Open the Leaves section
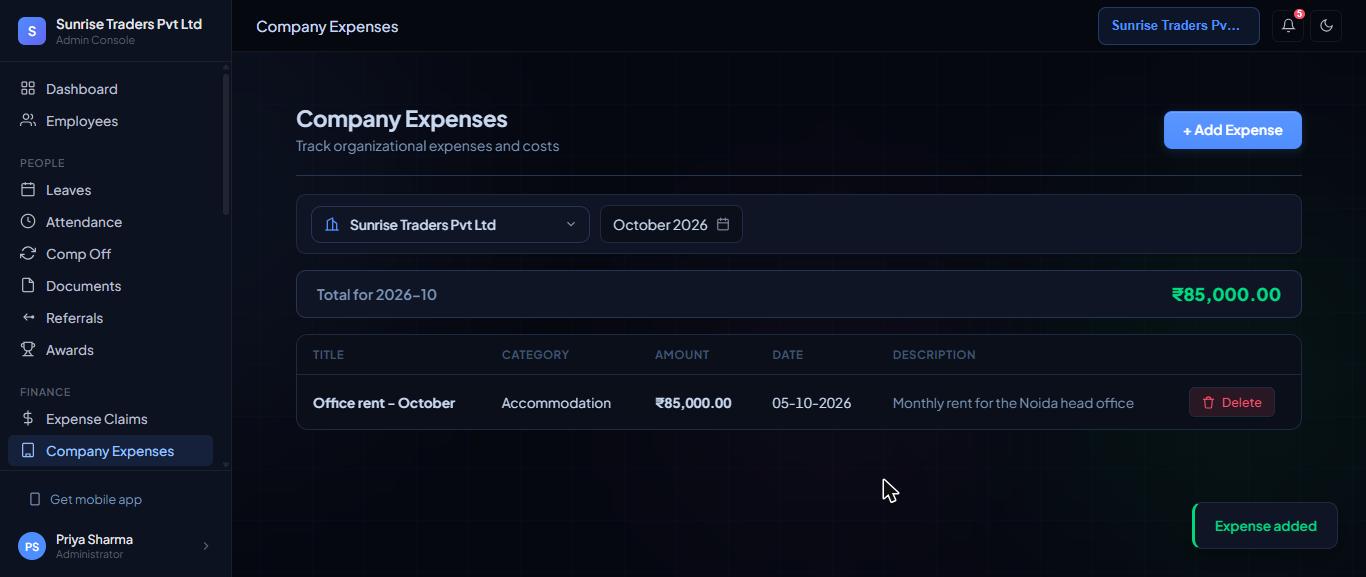 (x=110, y=190)
